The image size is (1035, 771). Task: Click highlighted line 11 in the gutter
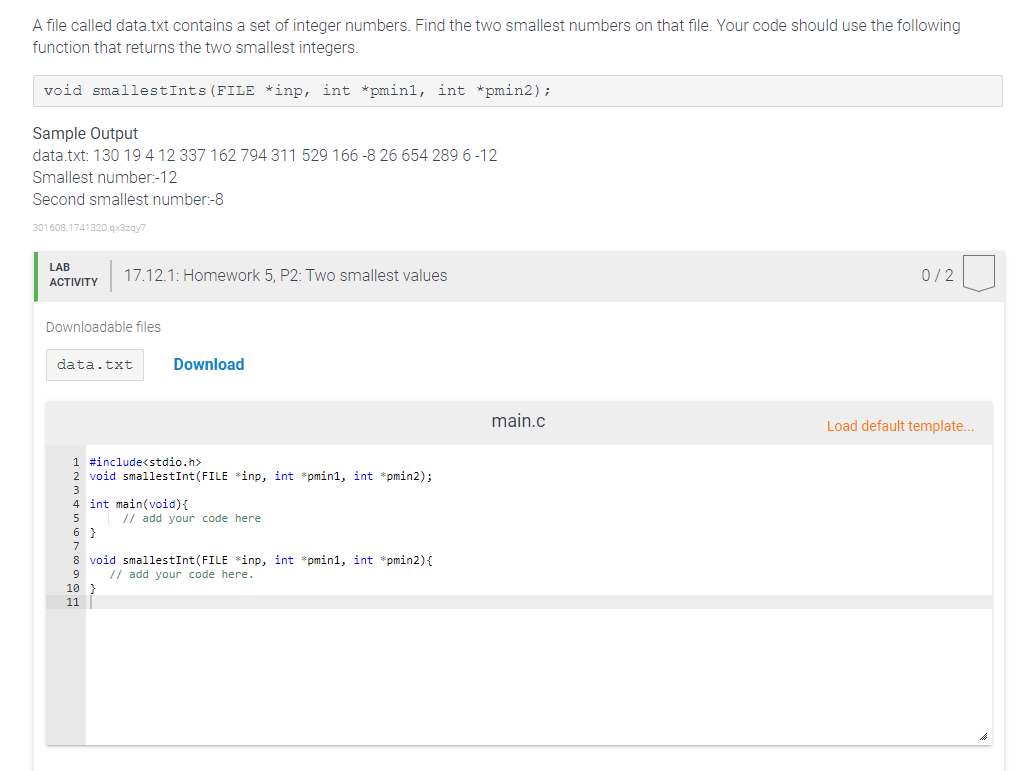pos(73,601)
